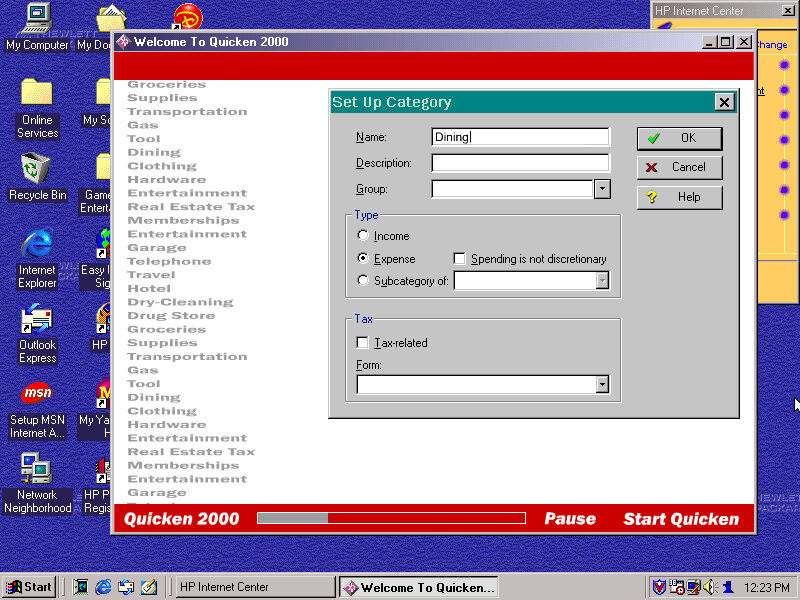Click the volume speaker icon in system tray

click(x=710, y=587)
